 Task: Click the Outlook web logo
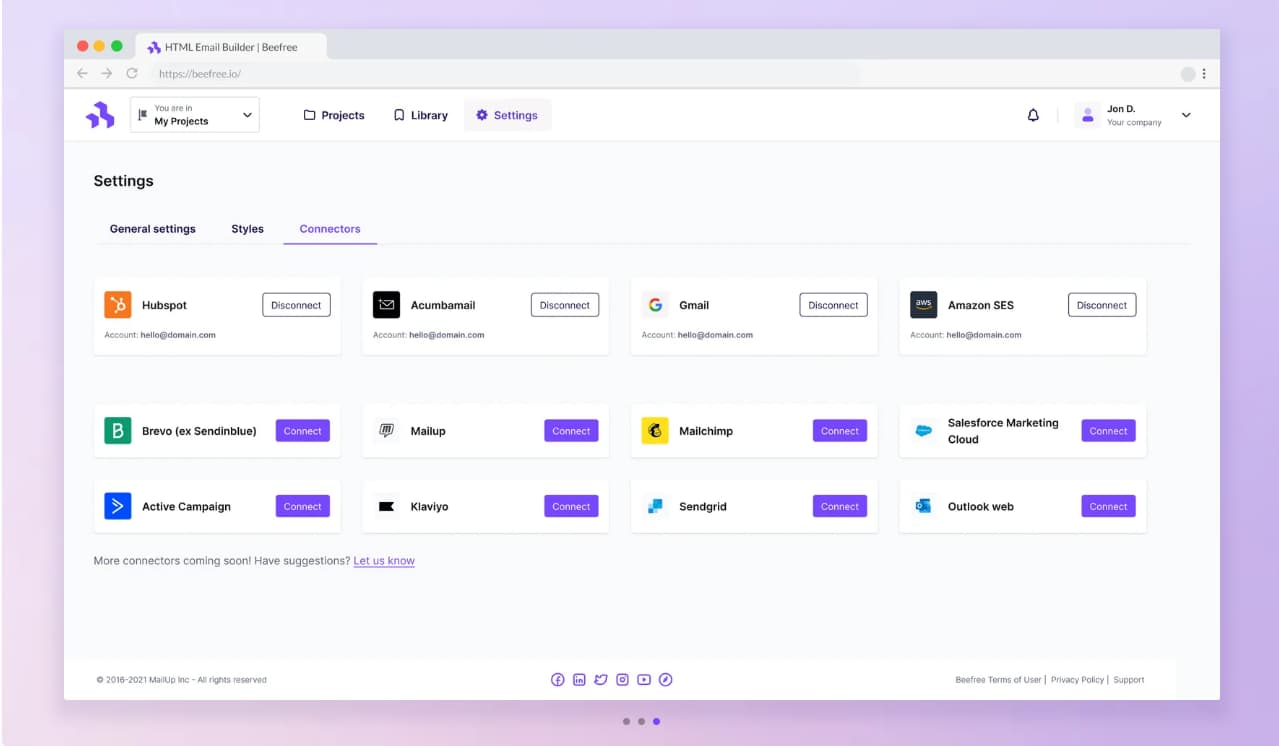(923, 506)
